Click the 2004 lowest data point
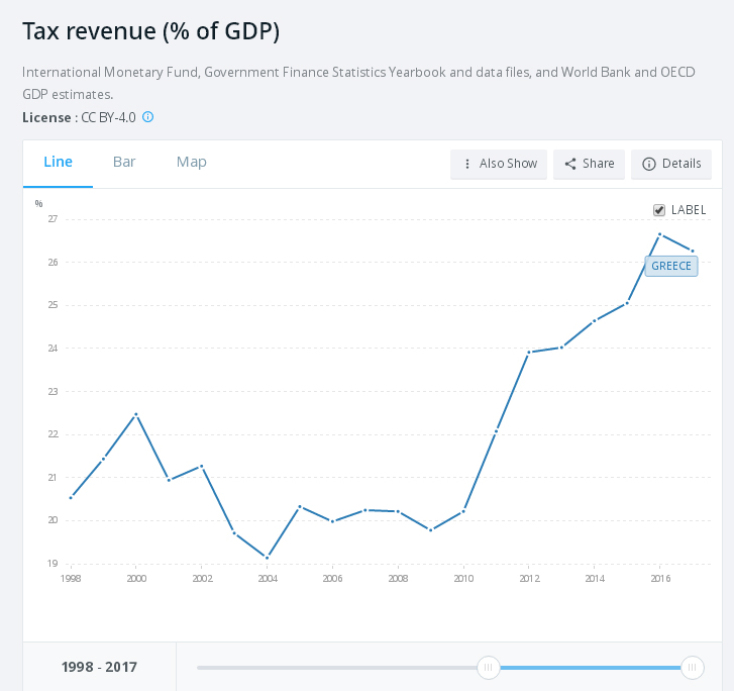The width and height of the screenshot is (734, 691). coord(267,557)
